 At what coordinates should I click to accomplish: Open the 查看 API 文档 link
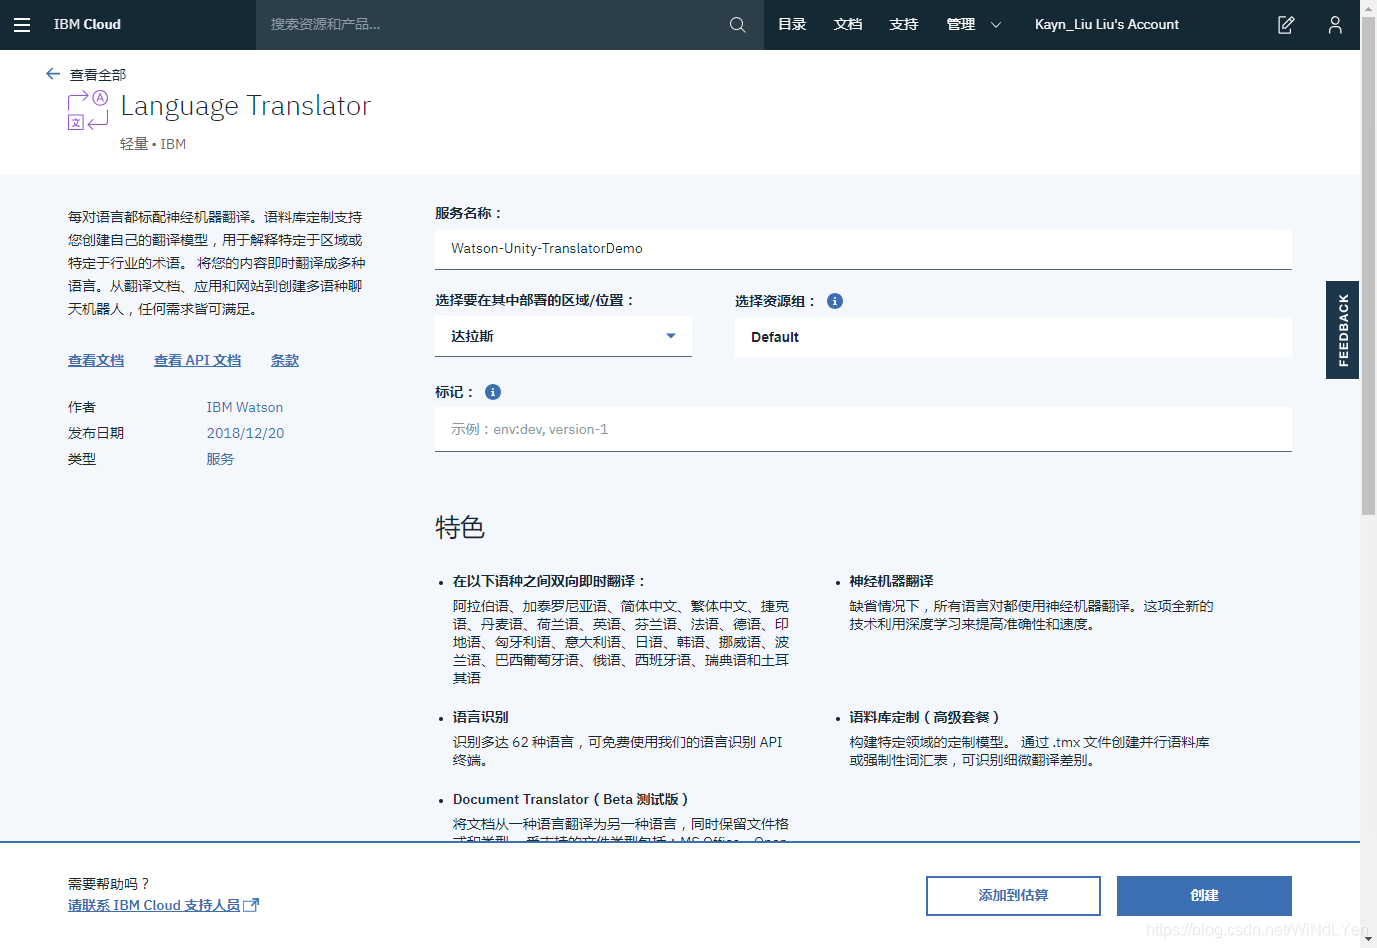pyautogui.click(x=197, y=361)
